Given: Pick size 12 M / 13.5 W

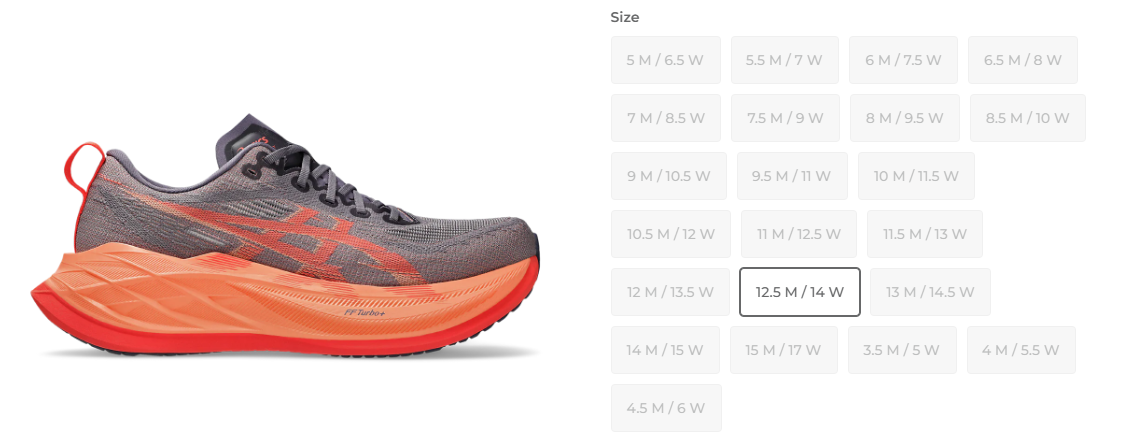Looking at the screenshot, I should tap(670, 292).
